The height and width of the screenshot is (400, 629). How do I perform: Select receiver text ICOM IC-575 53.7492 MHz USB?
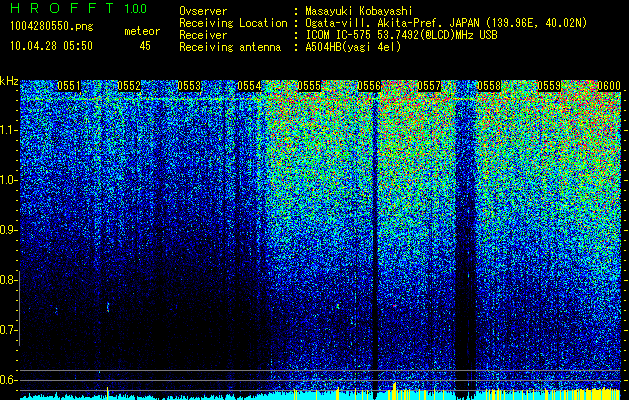[x=401, y=35]
